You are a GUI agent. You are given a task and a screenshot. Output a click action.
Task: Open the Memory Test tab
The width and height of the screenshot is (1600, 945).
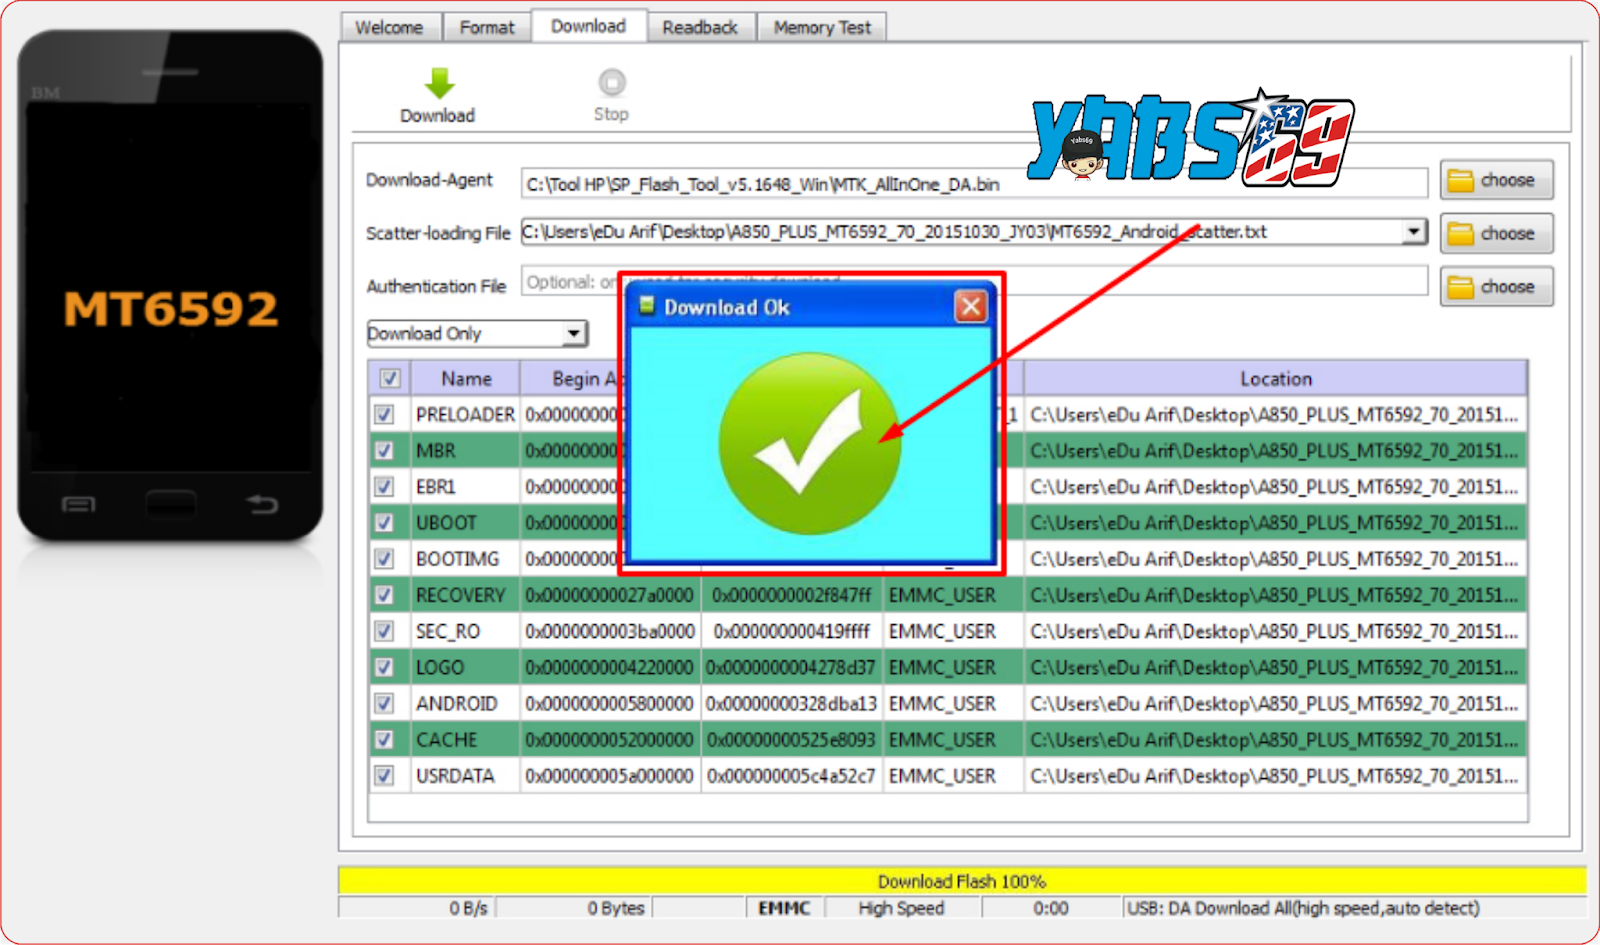pos(822,27)
